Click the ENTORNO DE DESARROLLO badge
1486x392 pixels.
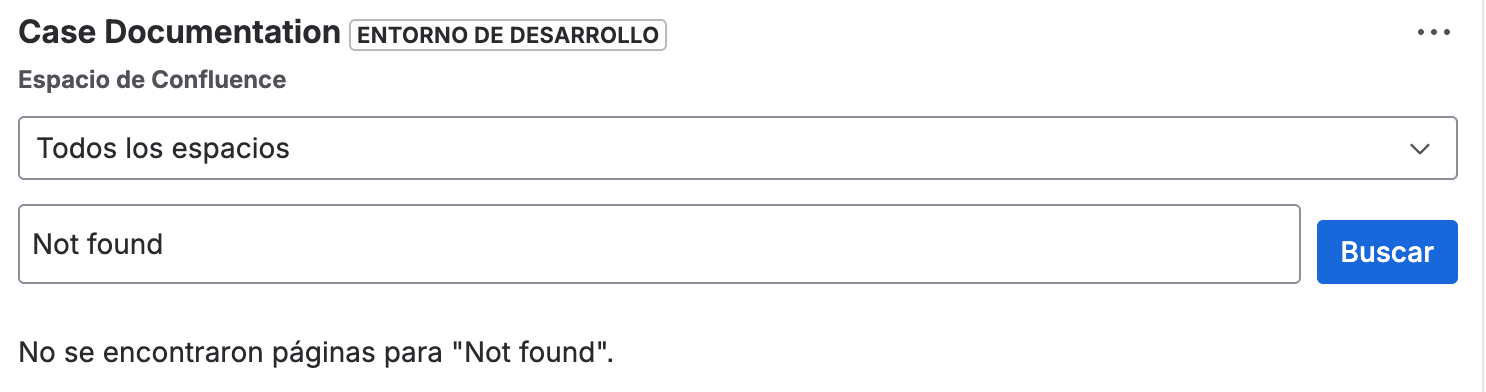click(x=508, y=35)
